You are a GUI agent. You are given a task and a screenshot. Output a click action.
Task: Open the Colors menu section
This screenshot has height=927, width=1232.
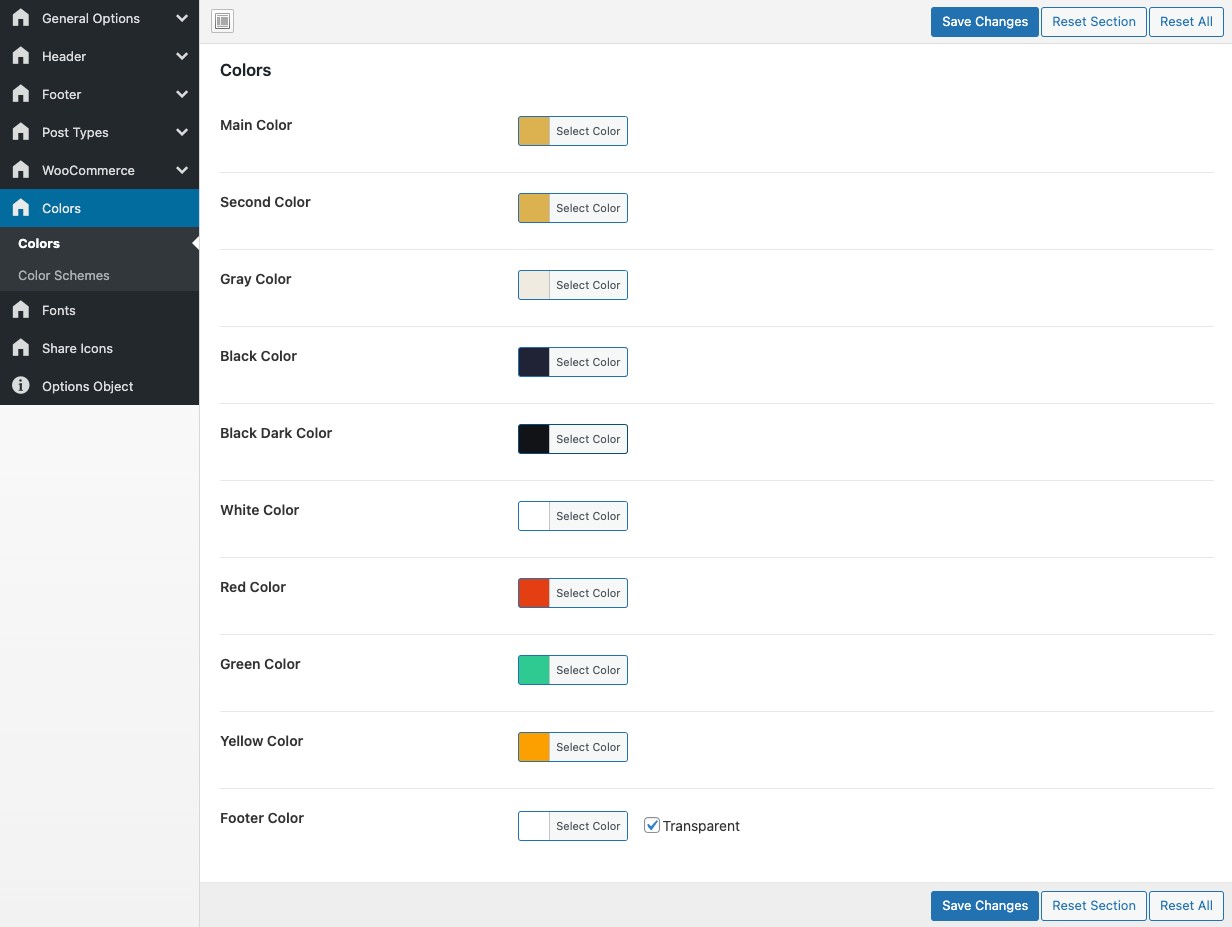pos(99,208)
